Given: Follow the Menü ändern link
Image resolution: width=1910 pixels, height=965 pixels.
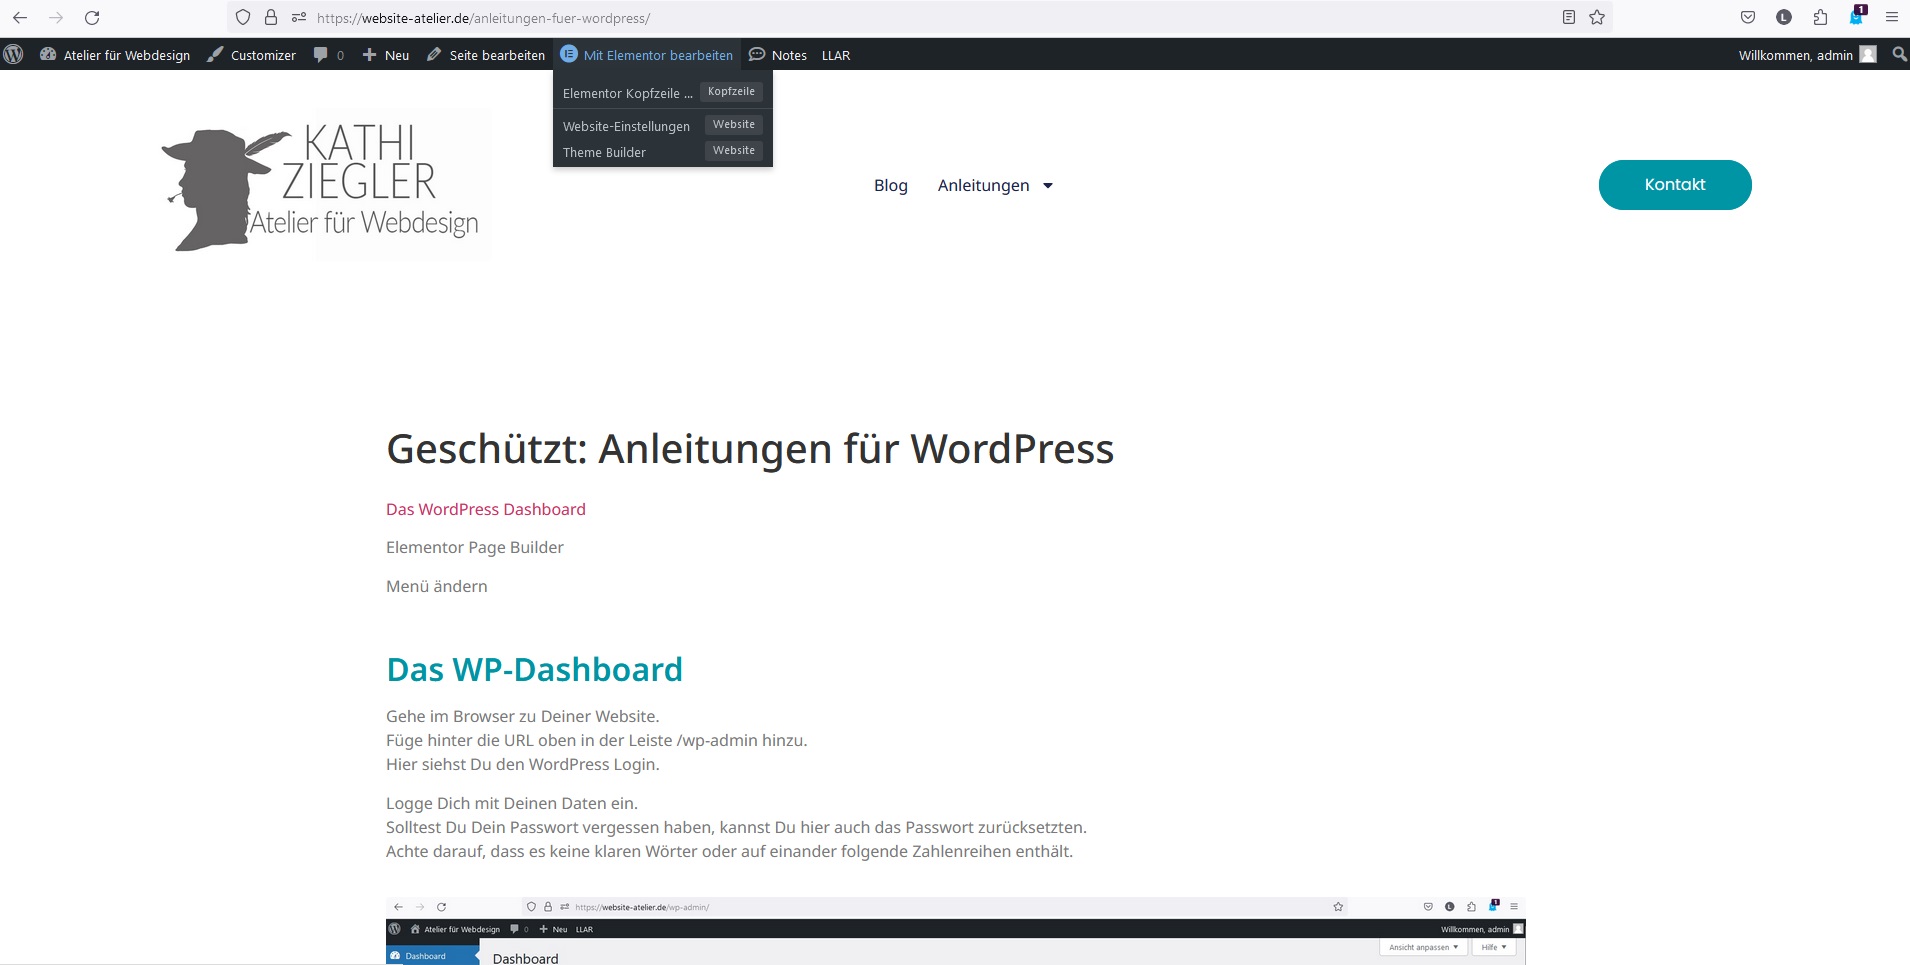Looking at the screenshot, I should pos(437,586).
